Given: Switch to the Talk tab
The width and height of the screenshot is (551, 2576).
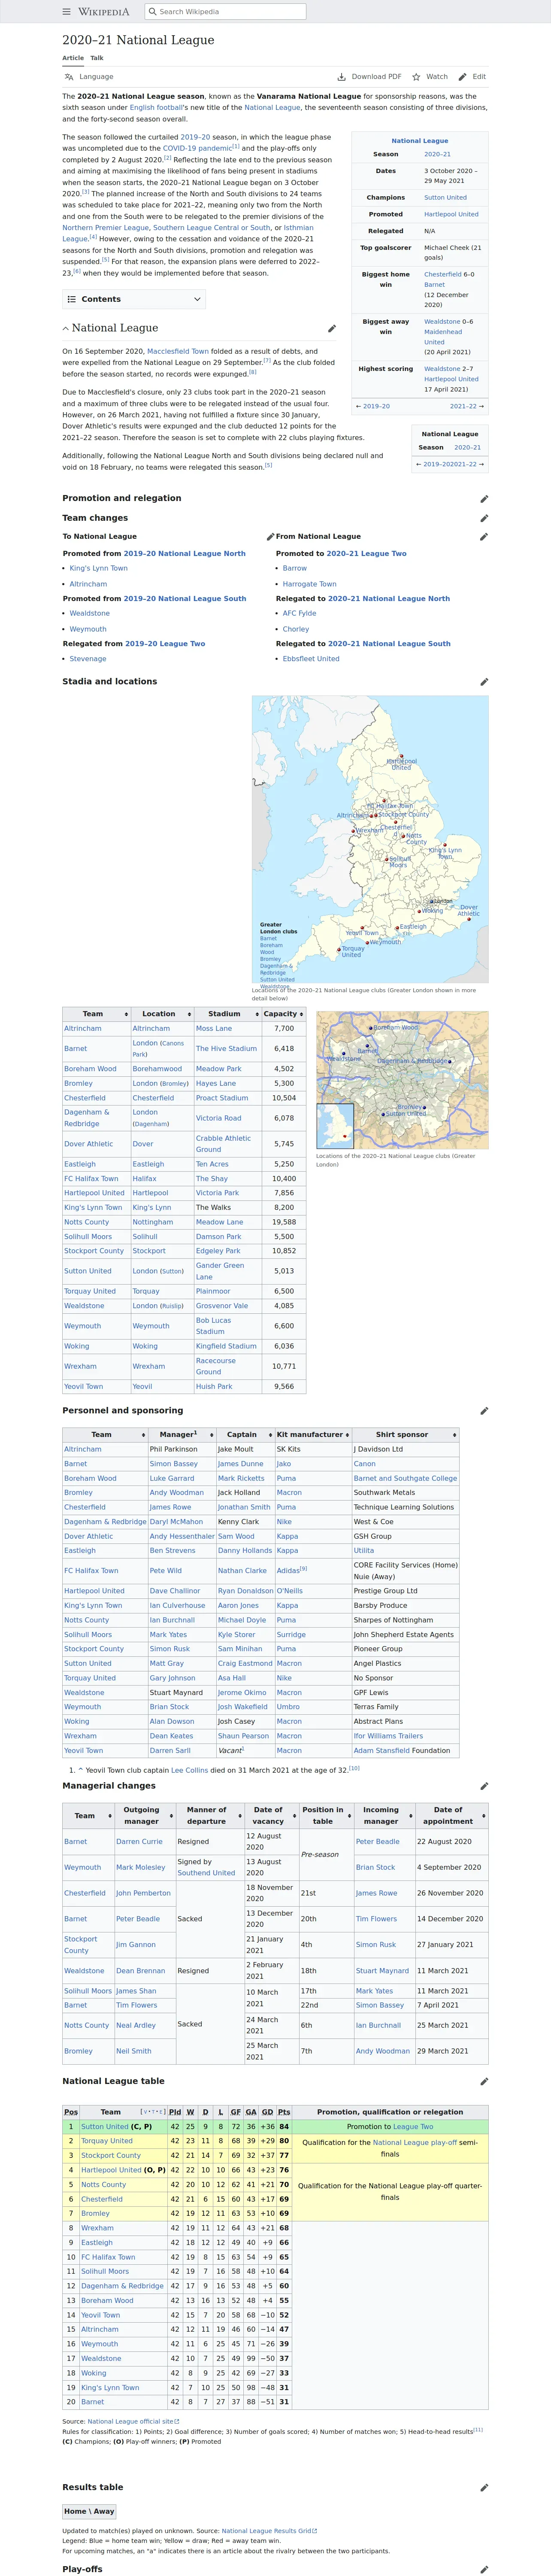Looking at the screenshot, I should click(x=97, y=58).
